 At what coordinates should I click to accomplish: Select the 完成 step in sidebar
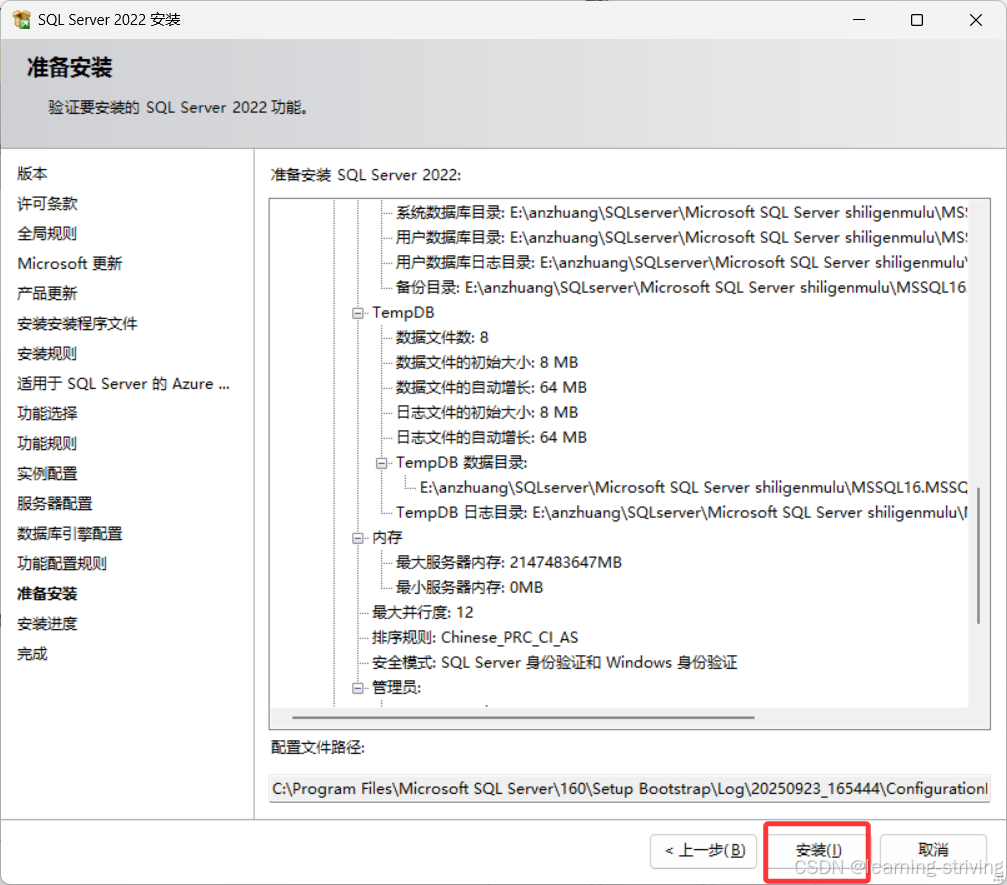point(32,654)
